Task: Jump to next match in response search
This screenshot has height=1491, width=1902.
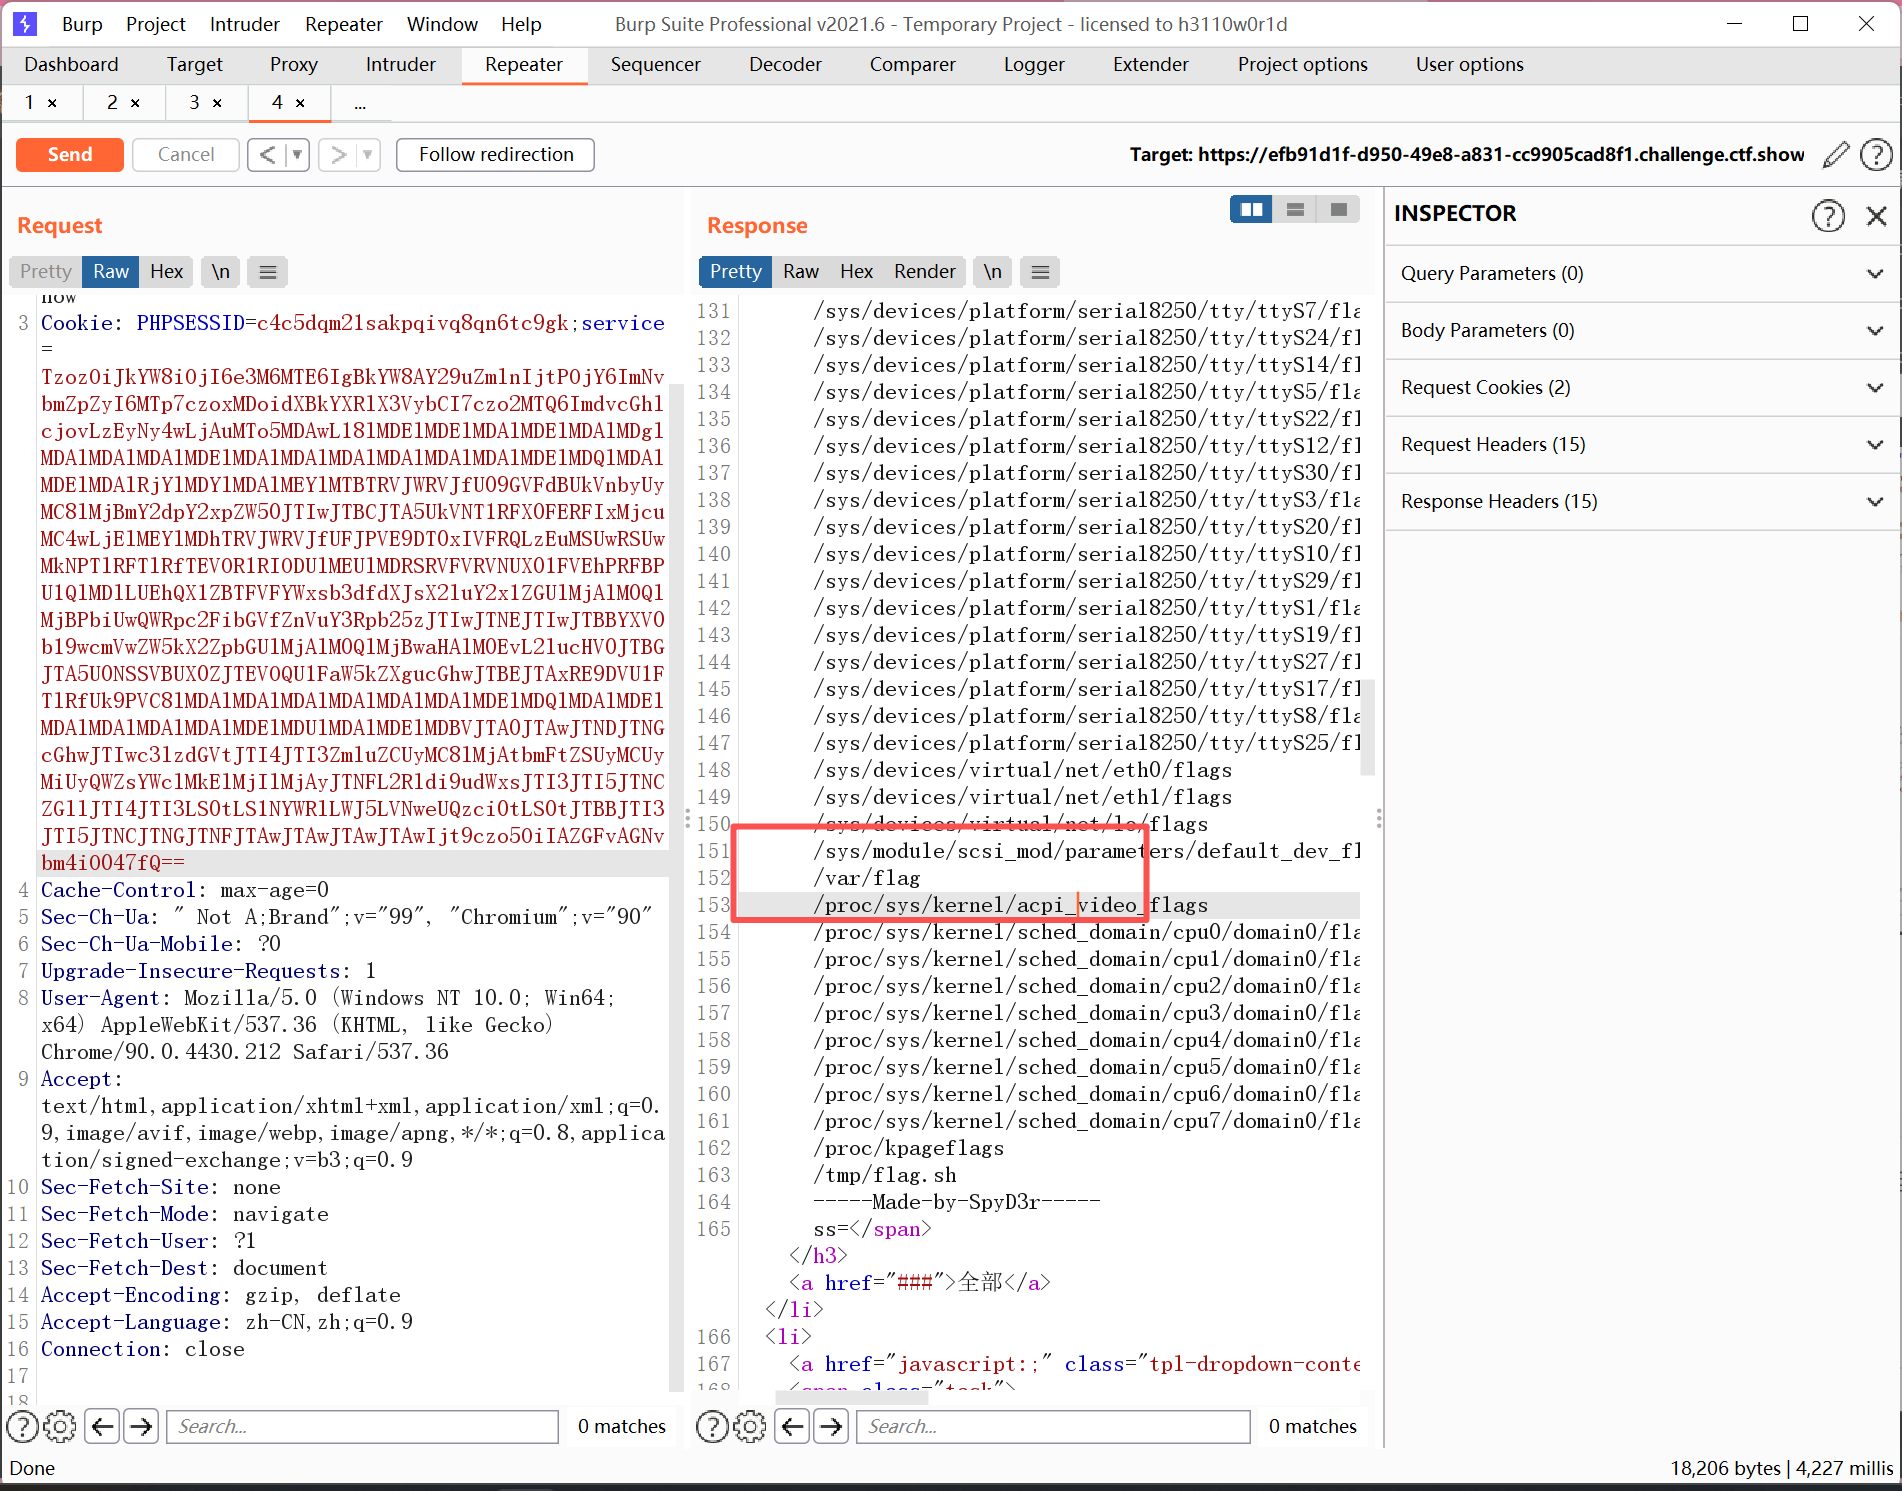Action: click(x=831, y=1426)
